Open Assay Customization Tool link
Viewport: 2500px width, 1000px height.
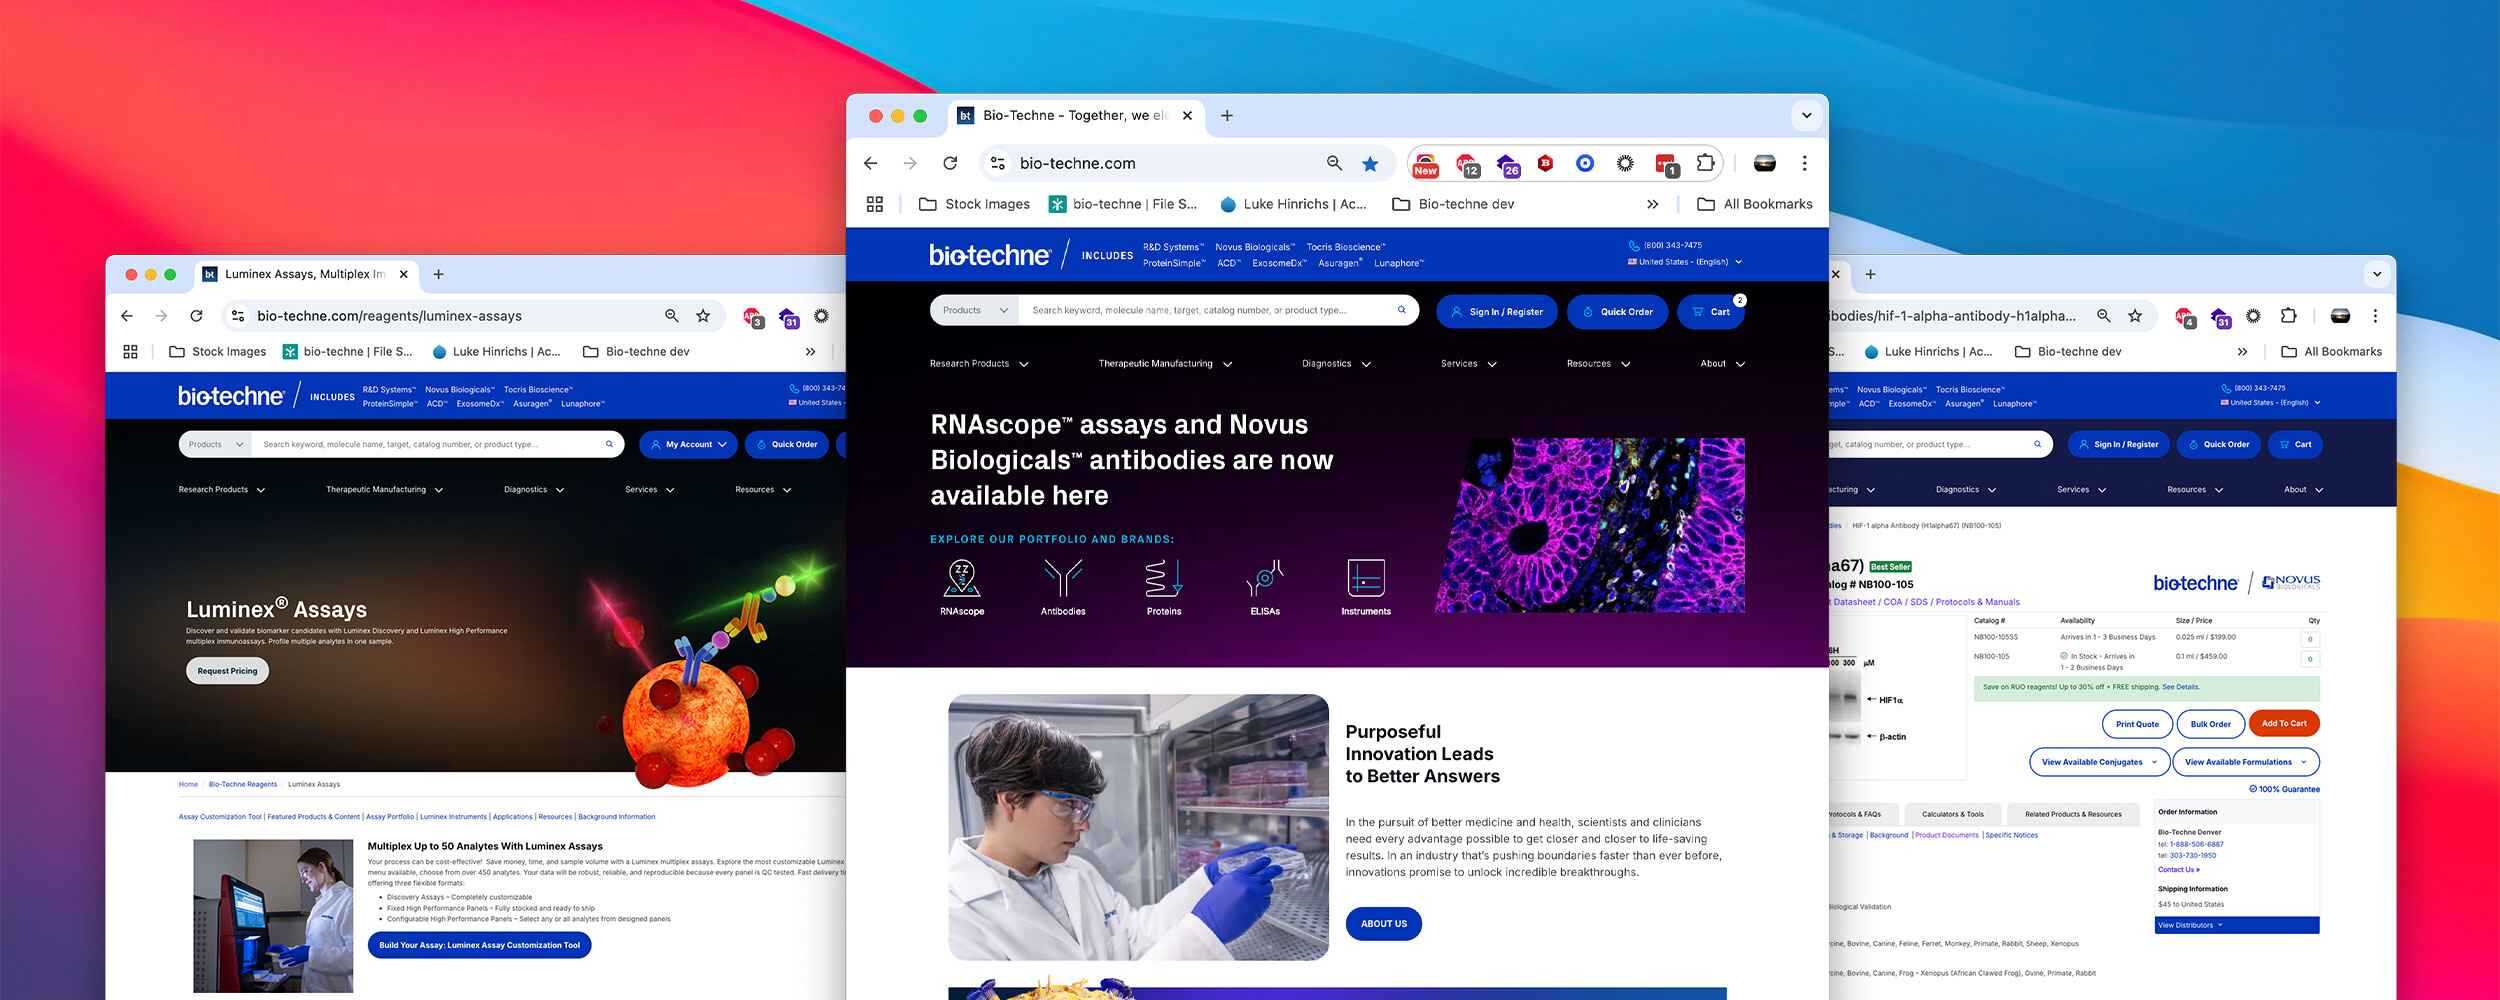pos(220,817)
